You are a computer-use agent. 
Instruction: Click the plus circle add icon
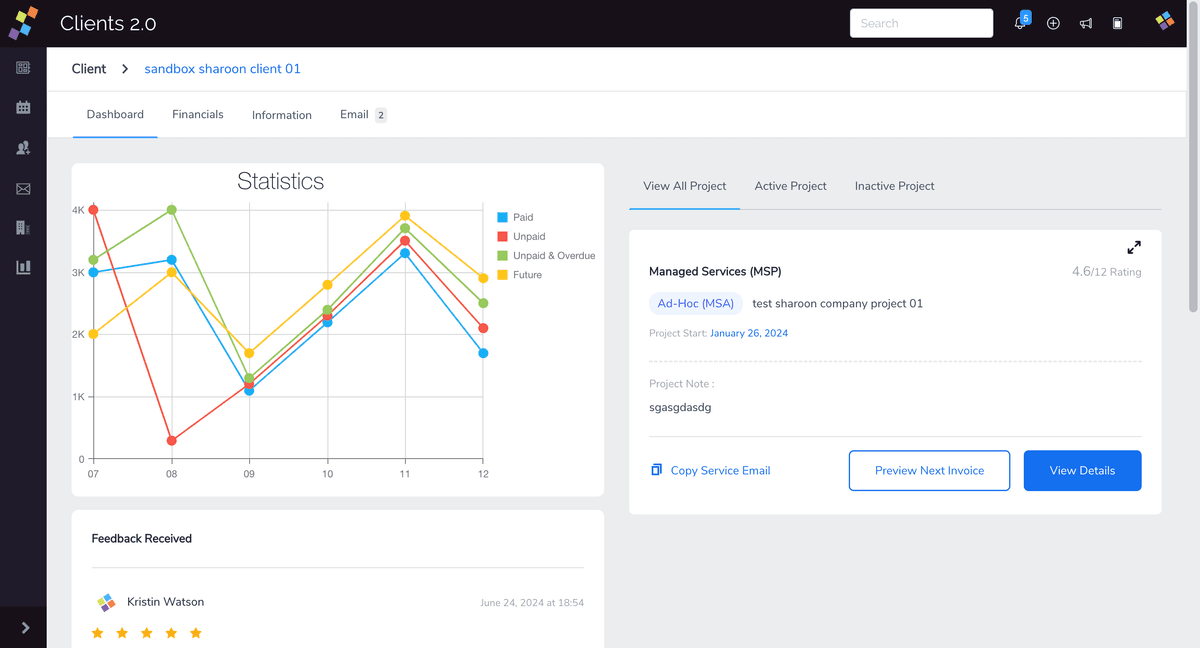[x=1053, y=23]
